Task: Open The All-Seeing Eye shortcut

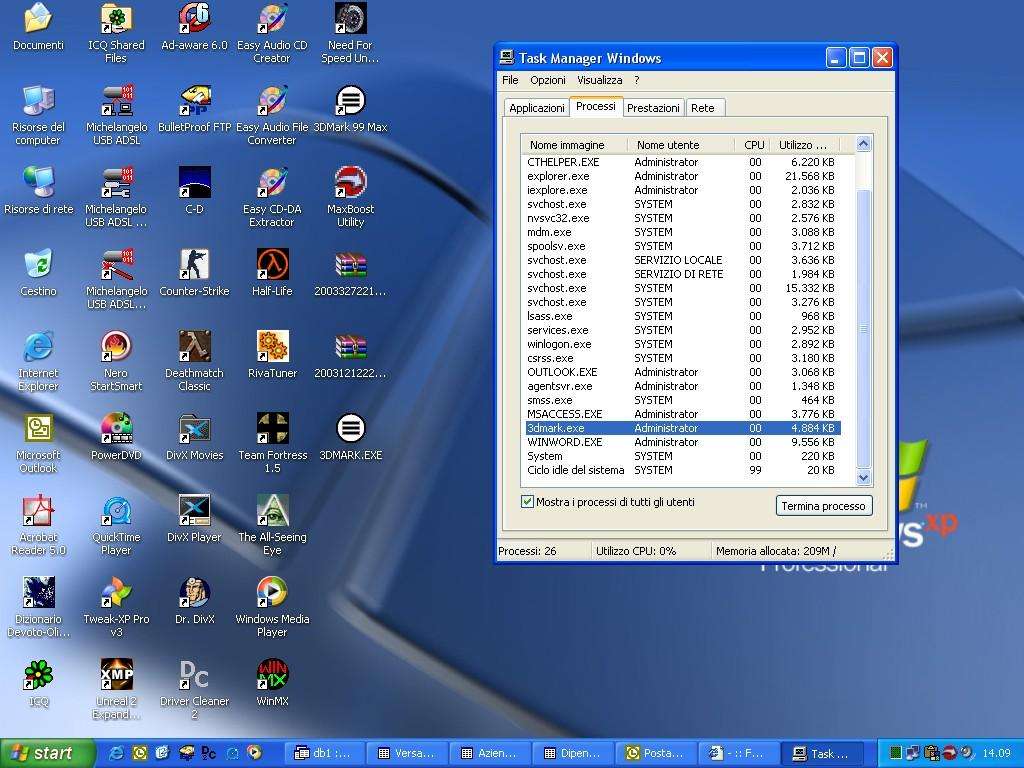Action: pos(272,526)
